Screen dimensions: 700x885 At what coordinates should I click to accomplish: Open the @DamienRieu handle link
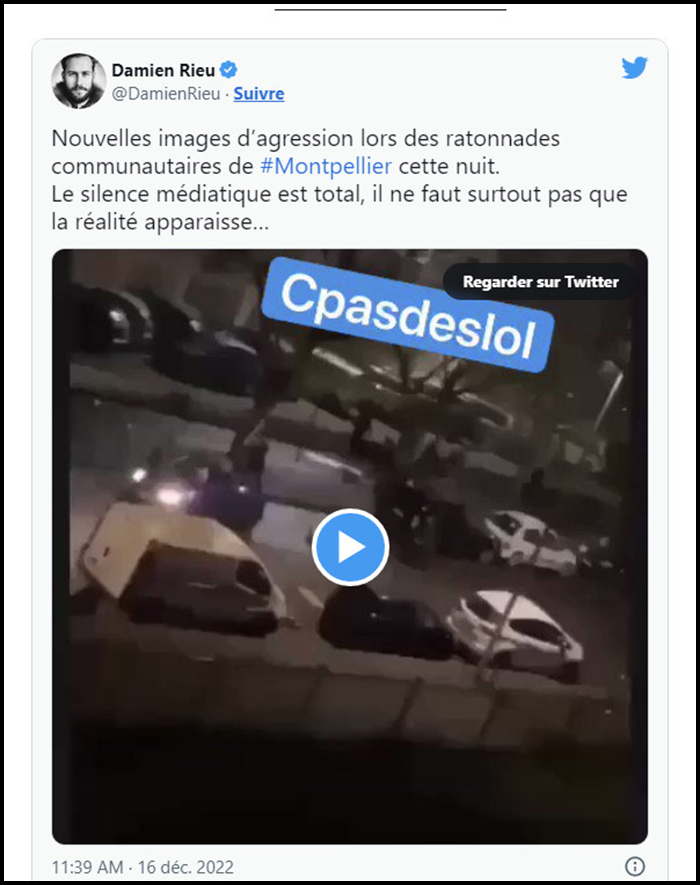click(166, 93)
